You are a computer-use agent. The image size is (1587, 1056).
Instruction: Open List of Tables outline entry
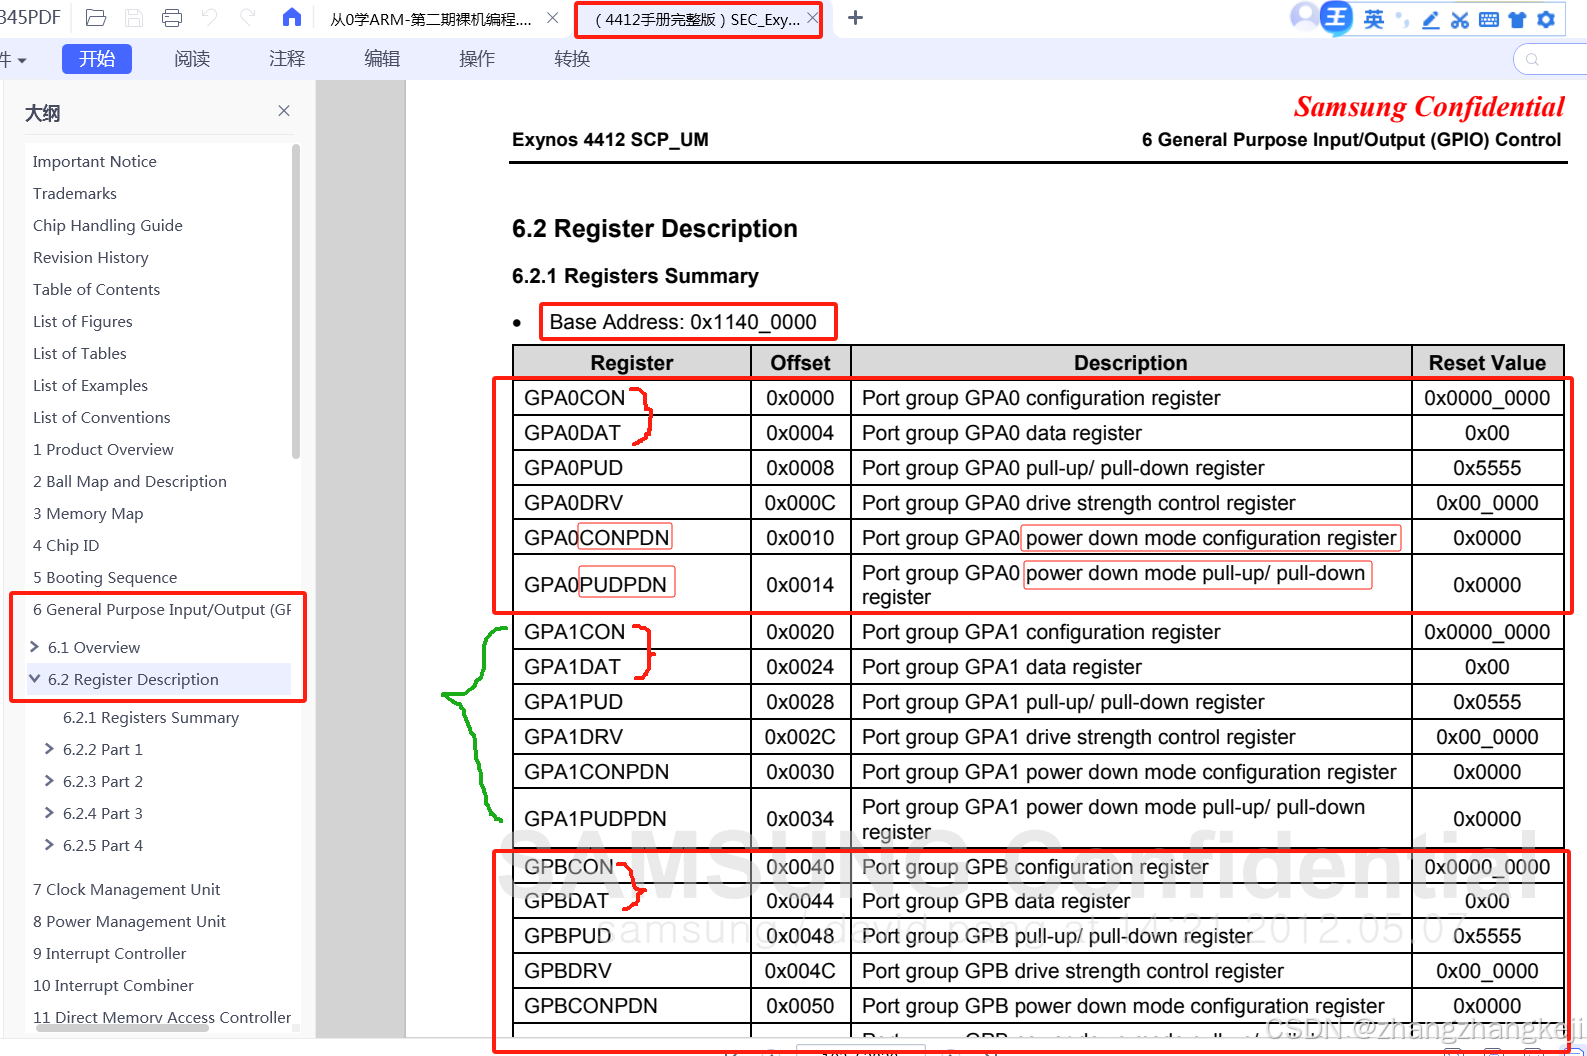tap(80, 353)
